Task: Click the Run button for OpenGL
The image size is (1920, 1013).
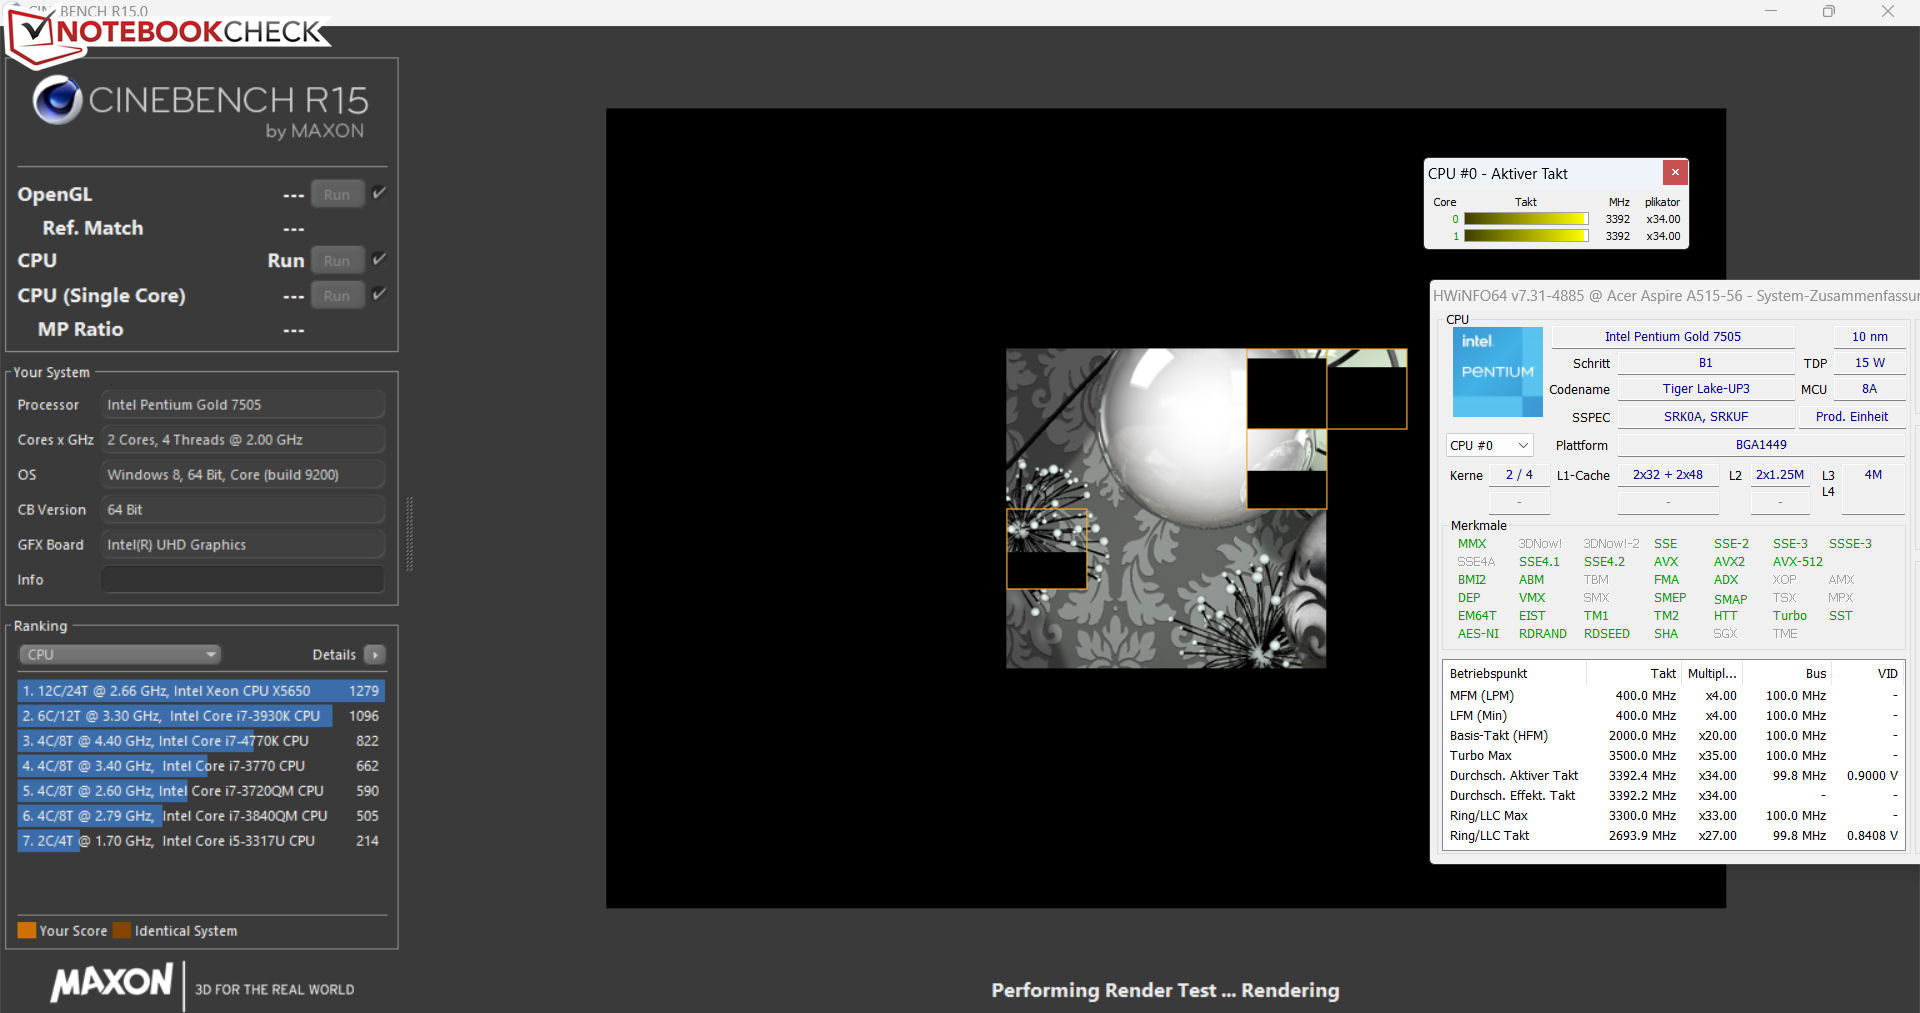Action: click(337, 194)
